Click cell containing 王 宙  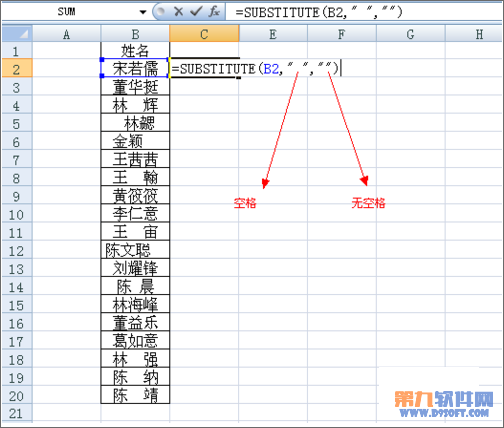(x=135, y=231)
